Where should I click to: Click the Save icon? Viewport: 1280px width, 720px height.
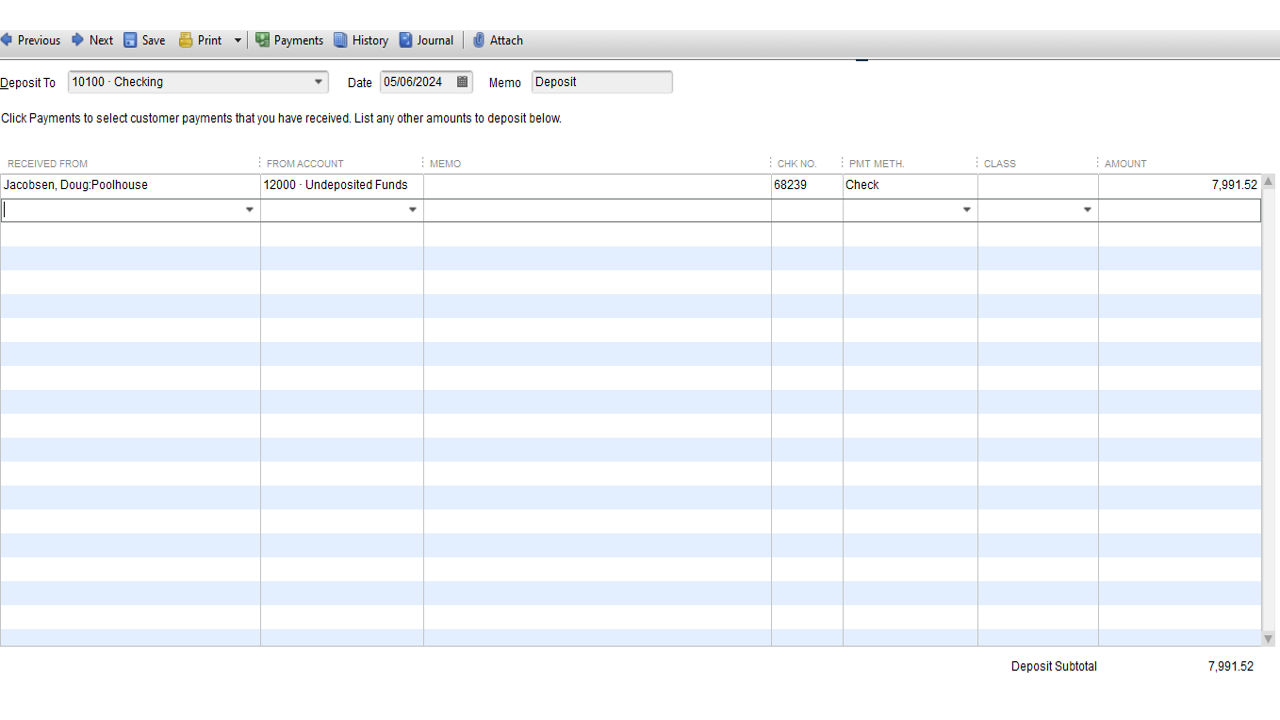131,40
